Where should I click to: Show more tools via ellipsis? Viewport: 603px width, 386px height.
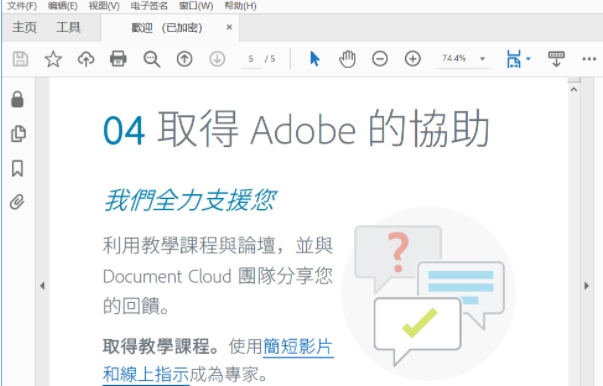[x=589, y=59]
